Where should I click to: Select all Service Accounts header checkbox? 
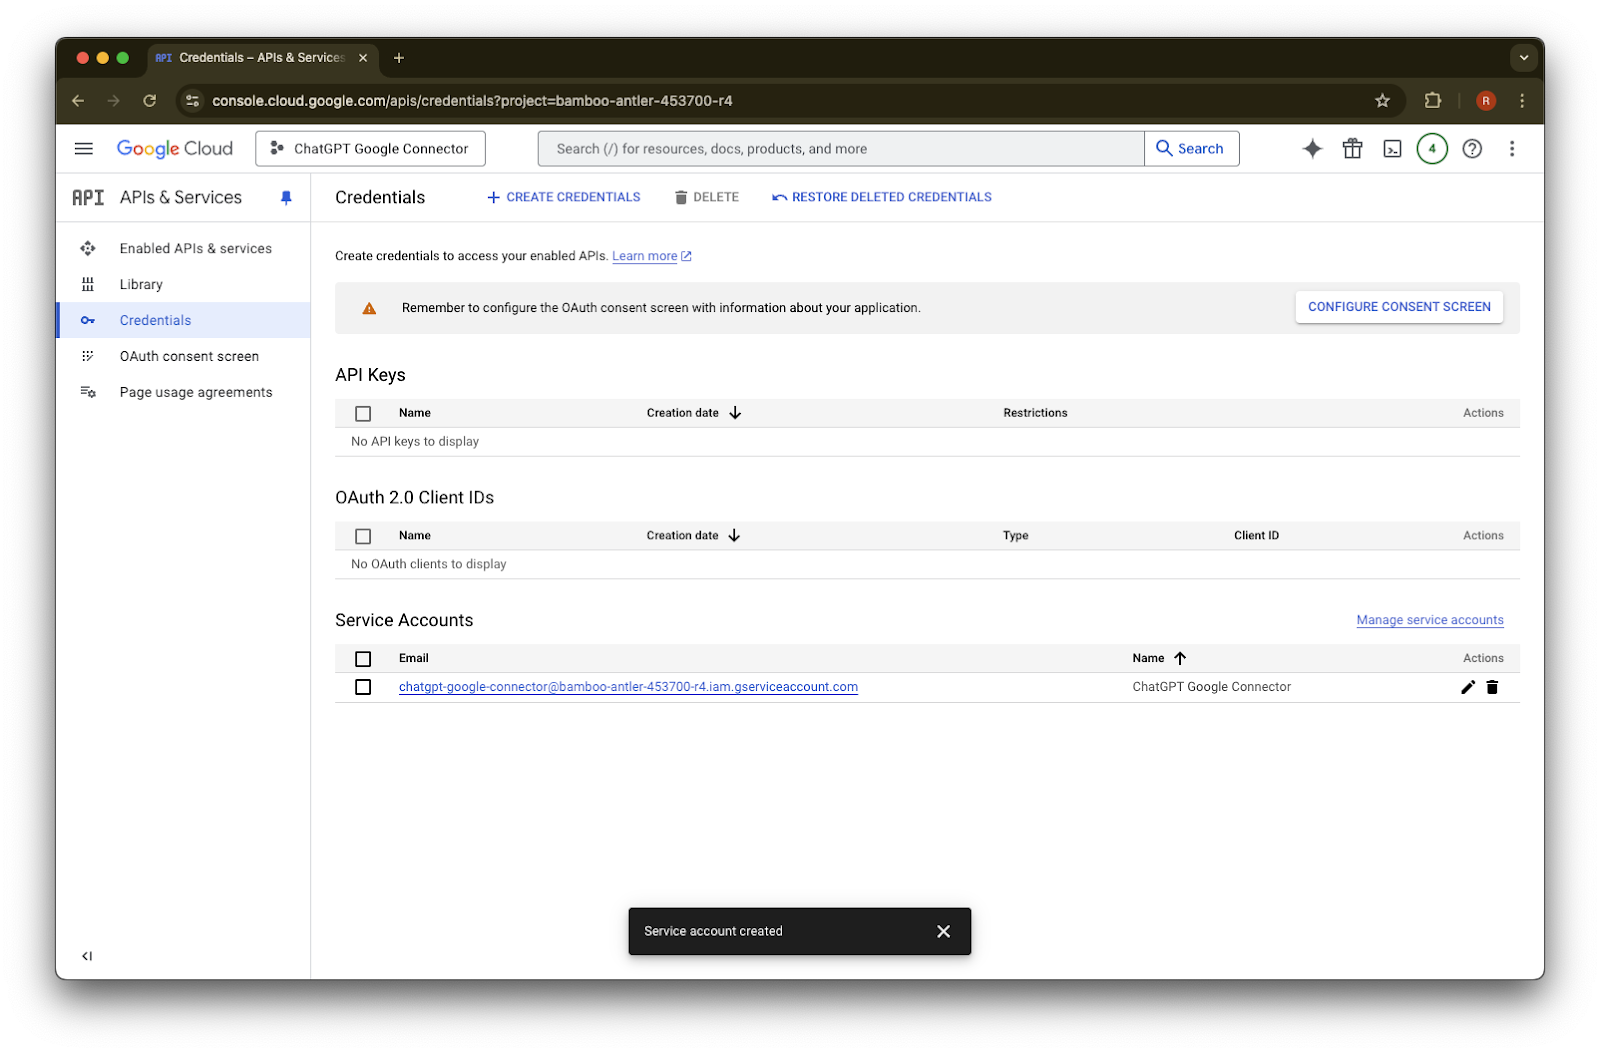[x=363, y=659]
